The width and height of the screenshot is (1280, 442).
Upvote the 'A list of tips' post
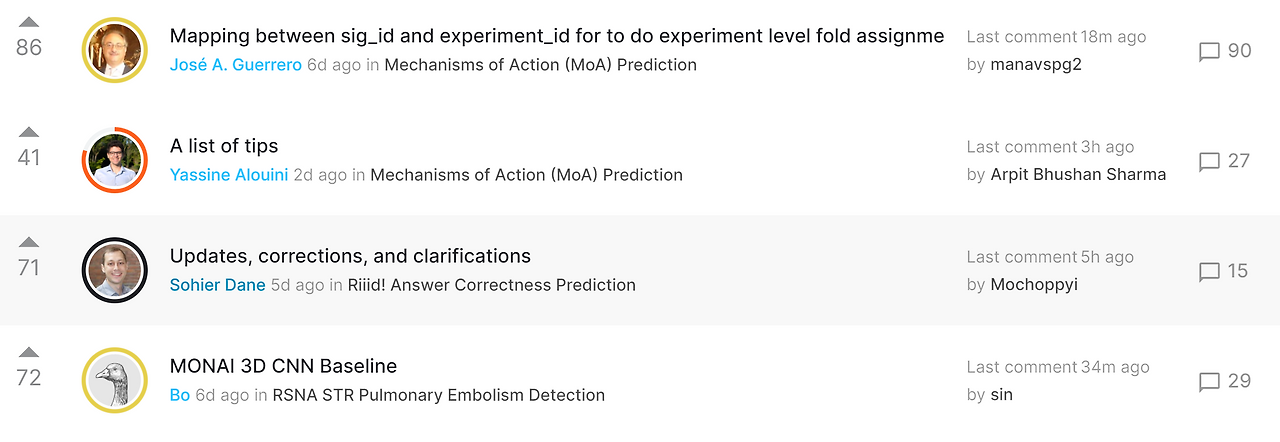tap(29, 132)
